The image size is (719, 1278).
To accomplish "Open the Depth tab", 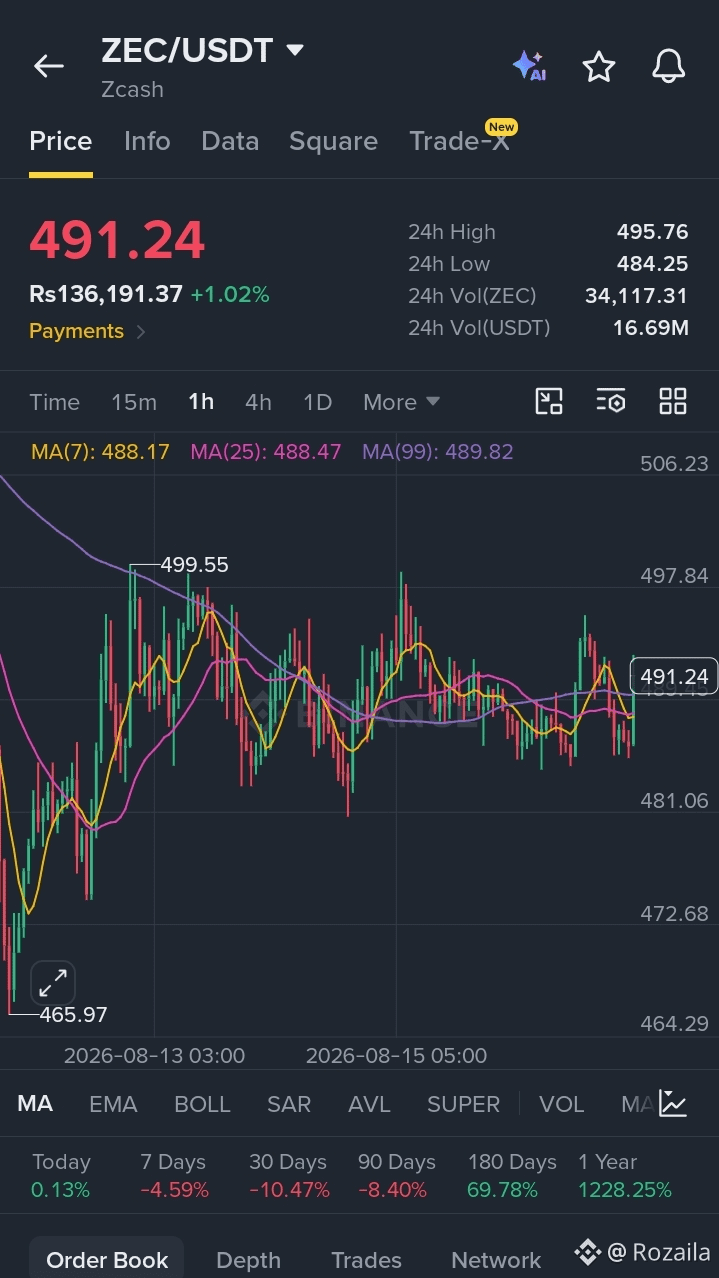I will (248, 1260).
